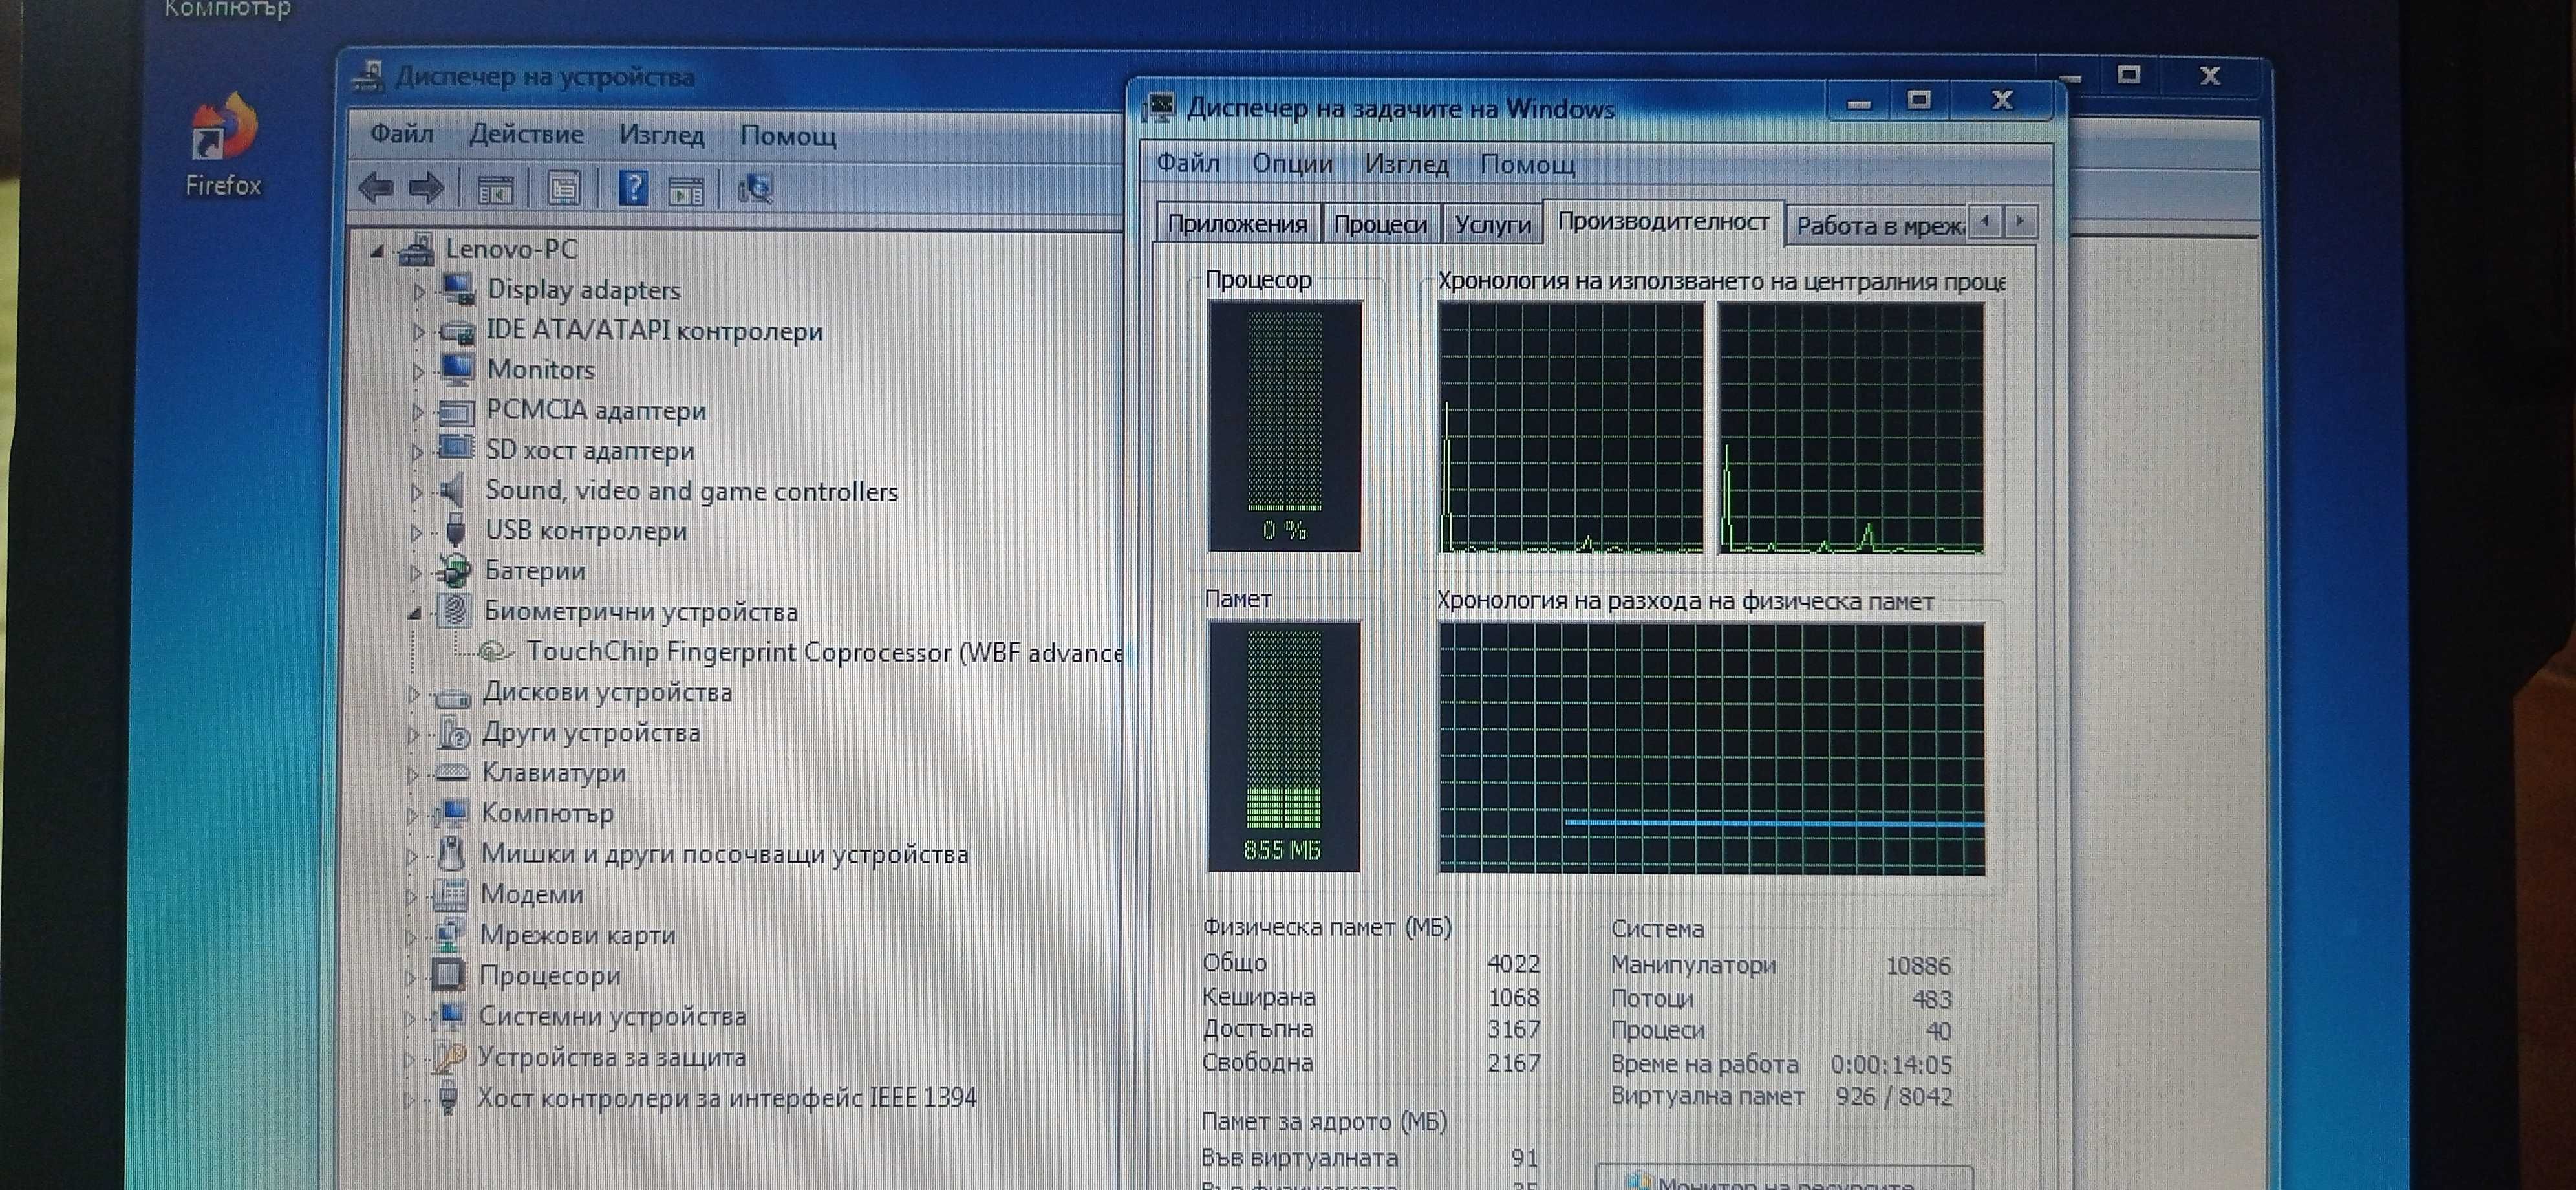Select TouchChip Fingerprint Coprocessor device

[x=824, y=652]
